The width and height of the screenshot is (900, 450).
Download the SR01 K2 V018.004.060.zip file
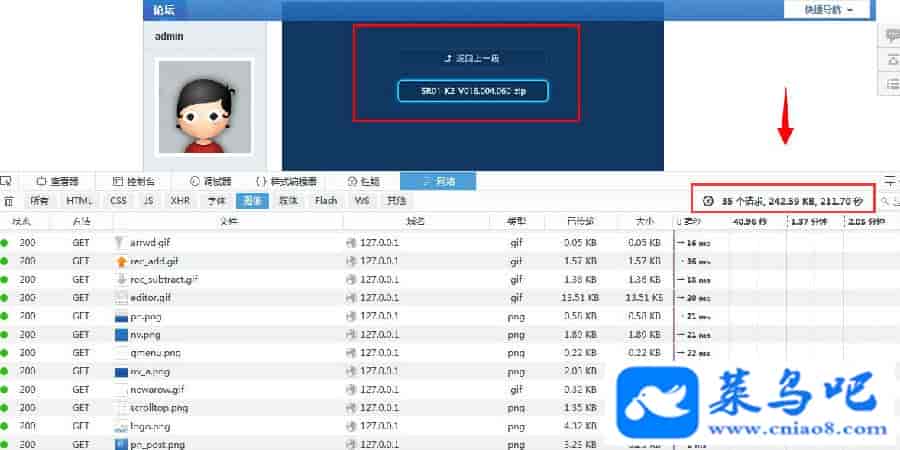pyautogui.click(x=473, y=91)
